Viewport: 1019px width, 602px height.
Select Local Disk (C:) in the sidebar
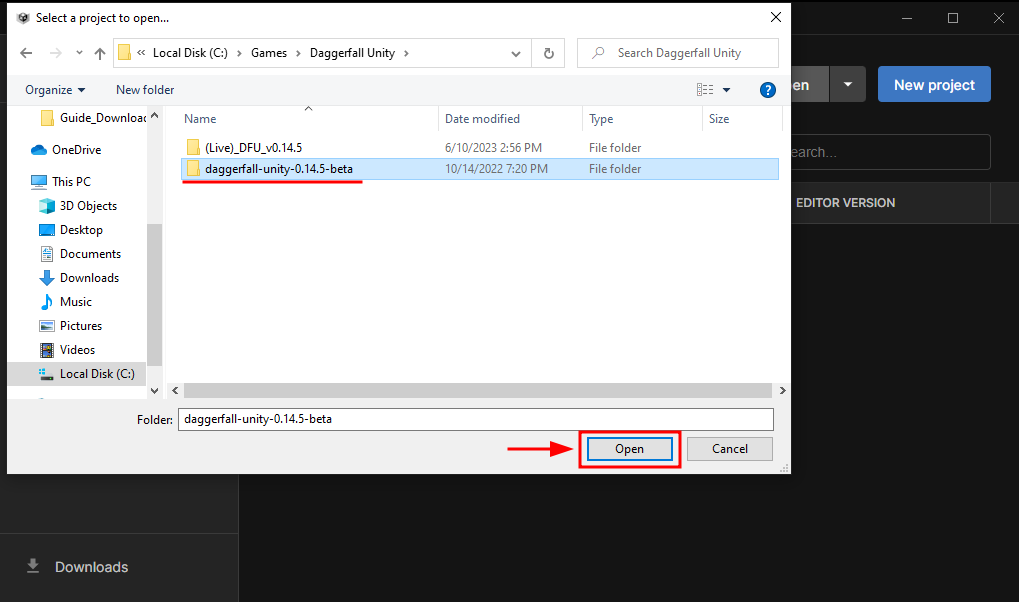(77, 374)
